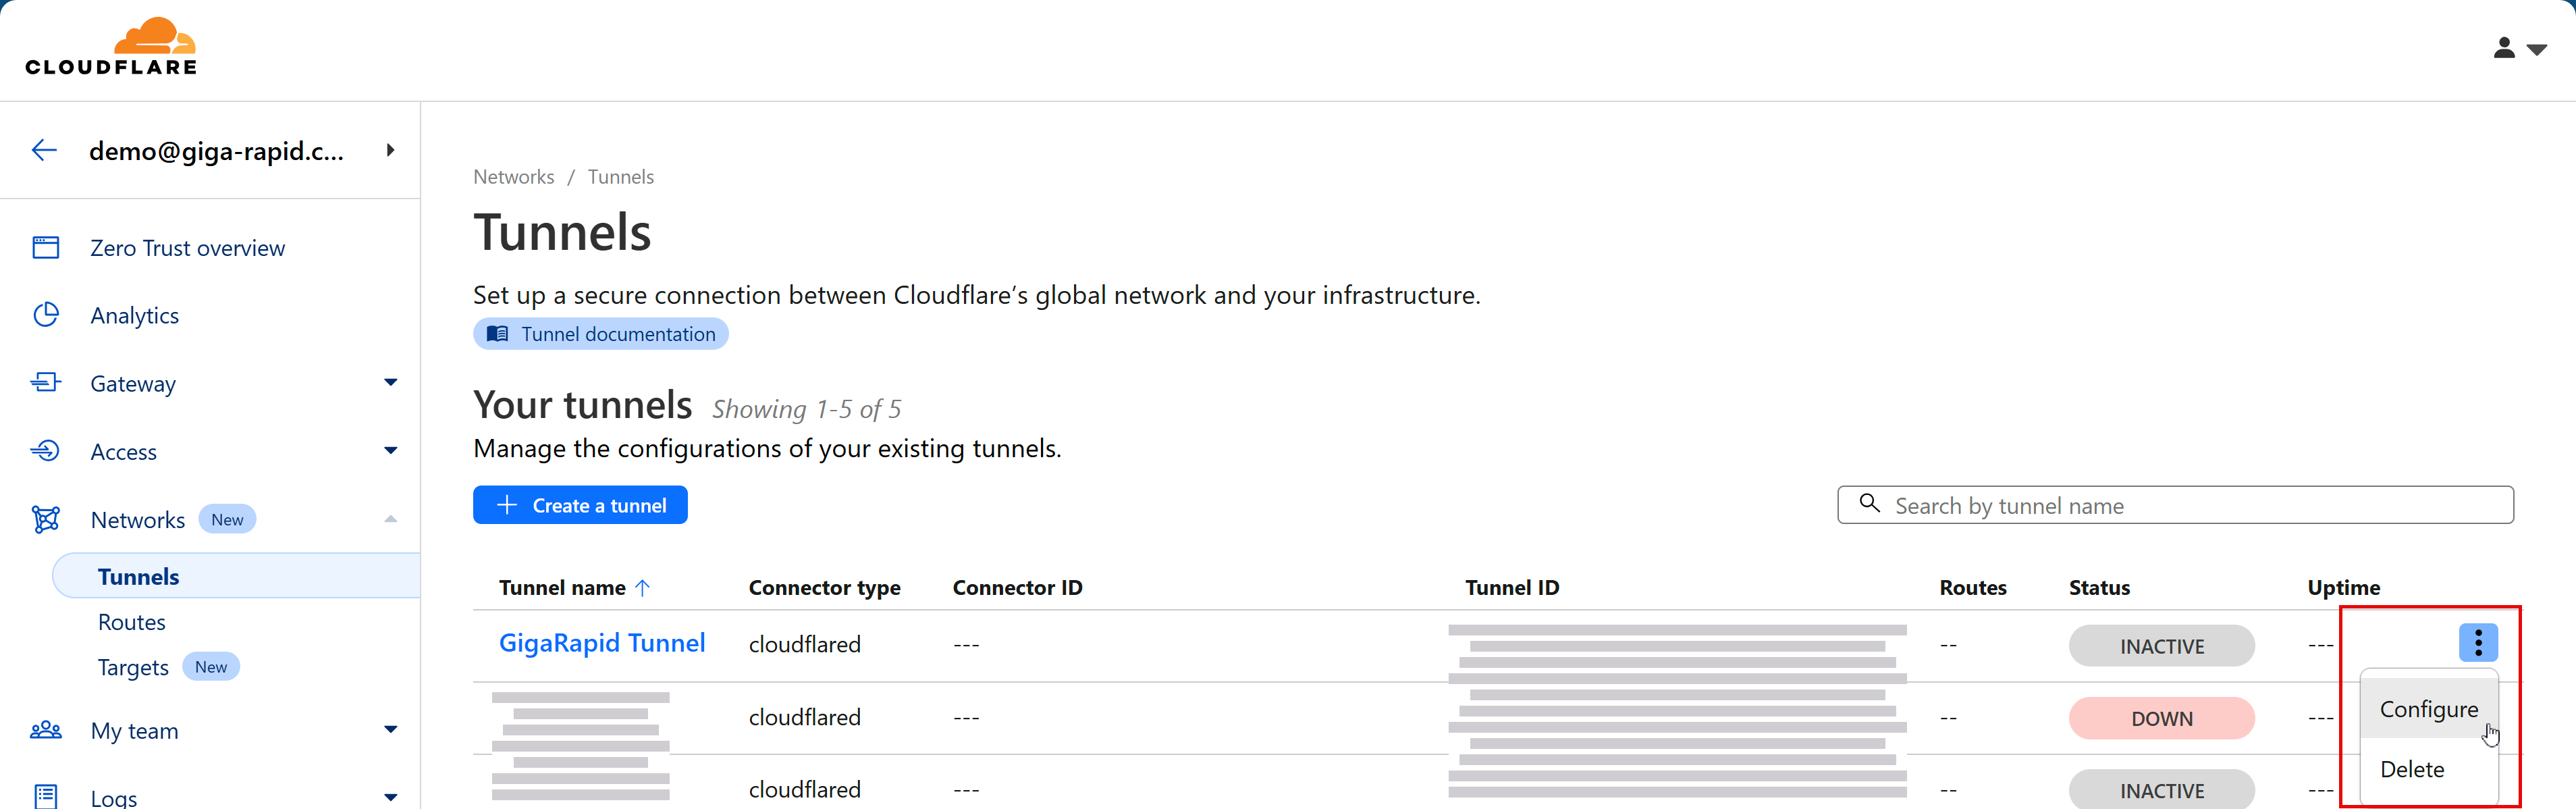The image size is (2576, 809).
Task: Go back using the left arrow icon
Action: (x=44, y=150)
